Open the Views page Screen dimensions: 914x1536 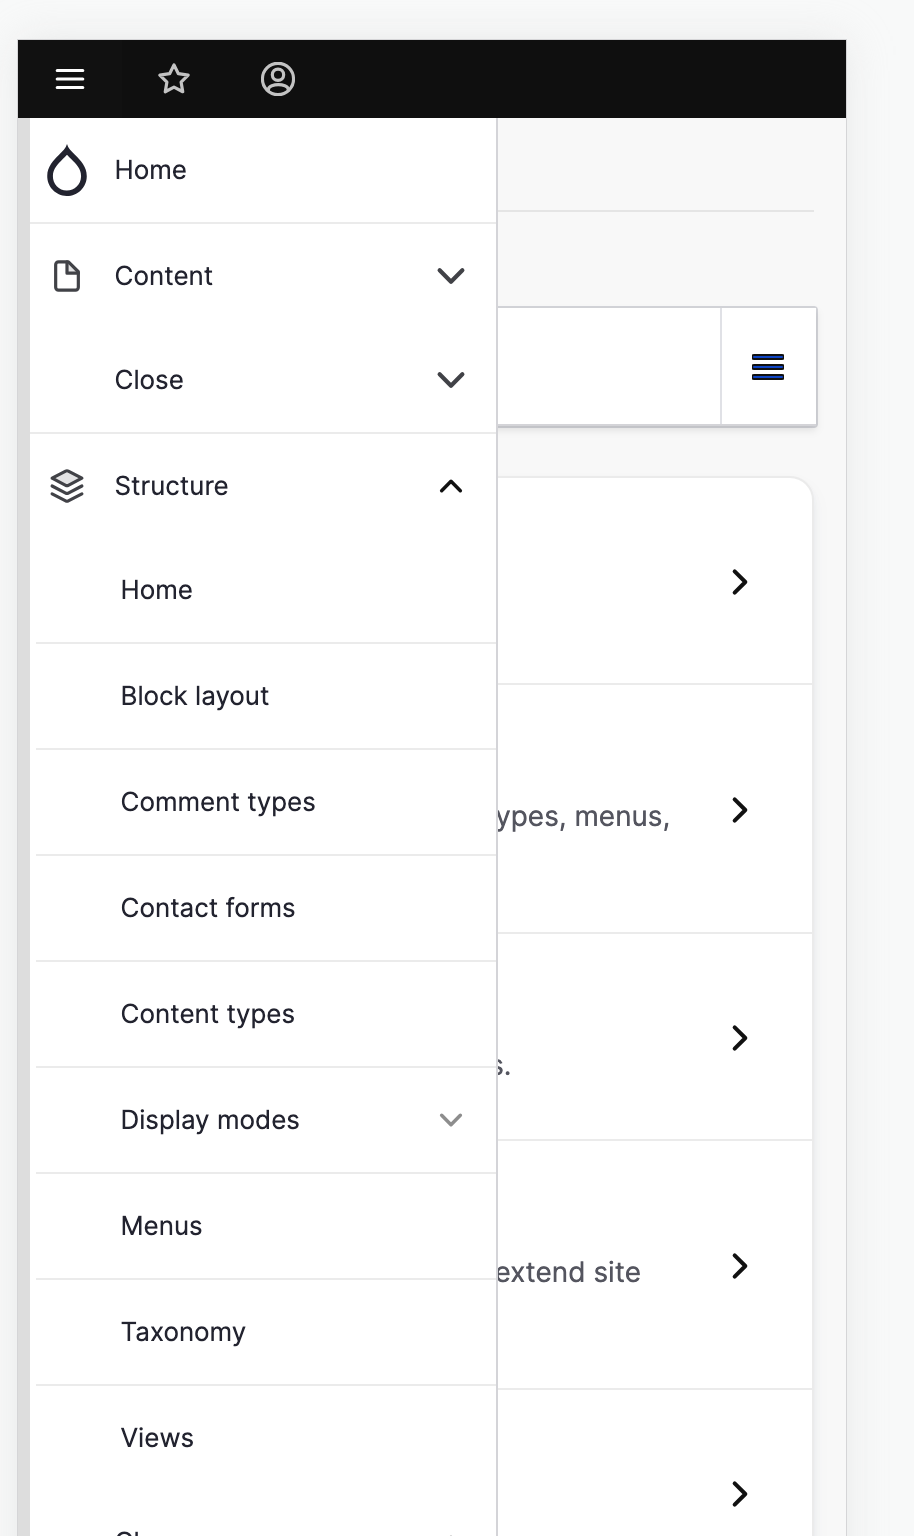(x=157, y=1437)
